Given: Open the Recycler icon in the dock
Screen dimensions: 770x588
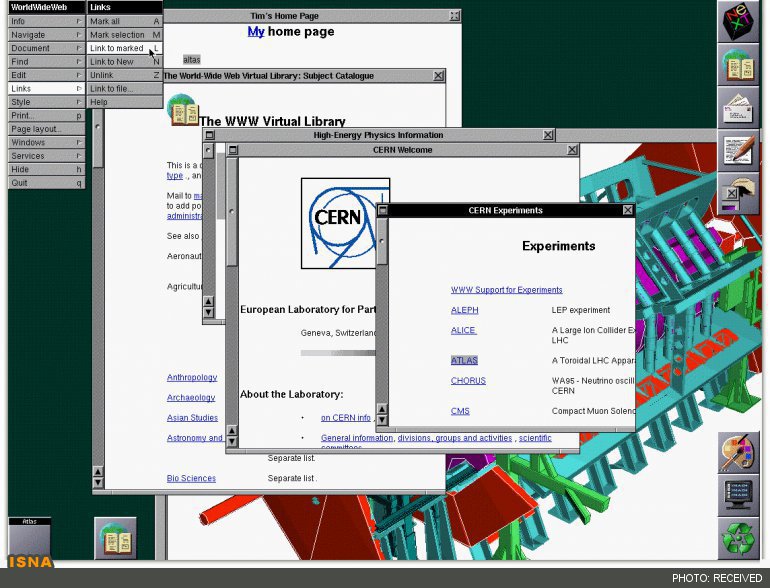Looking at the screenshot, I should pos(739,538).
